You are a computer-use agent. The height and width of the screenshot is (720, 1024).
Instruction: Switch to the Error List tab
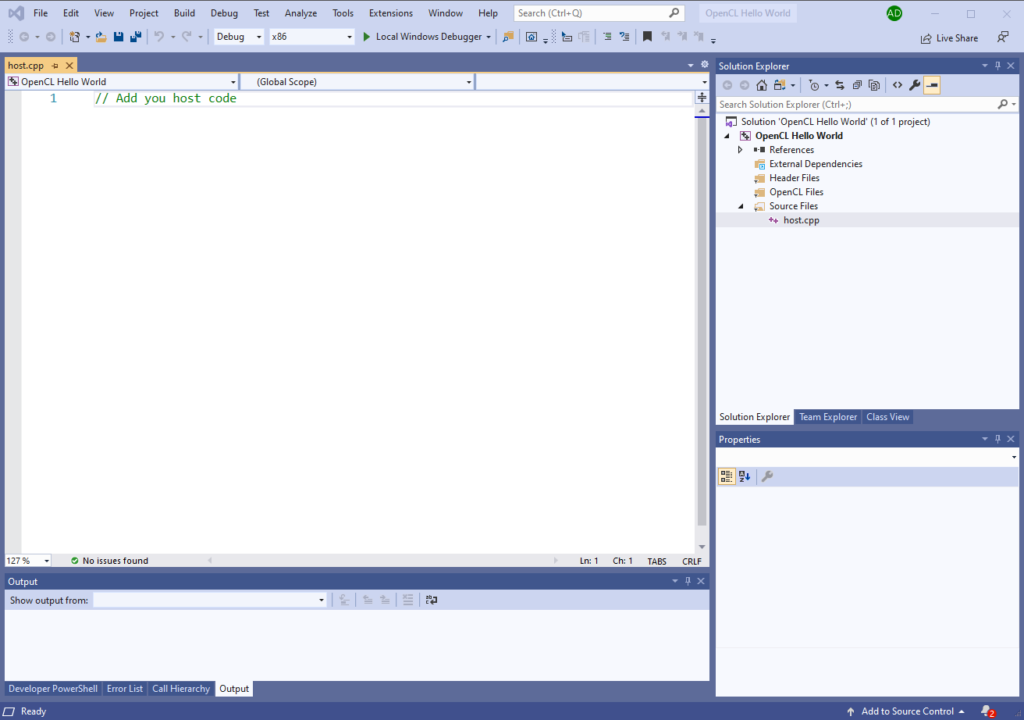pyautogui.click(x=125, y=689)
